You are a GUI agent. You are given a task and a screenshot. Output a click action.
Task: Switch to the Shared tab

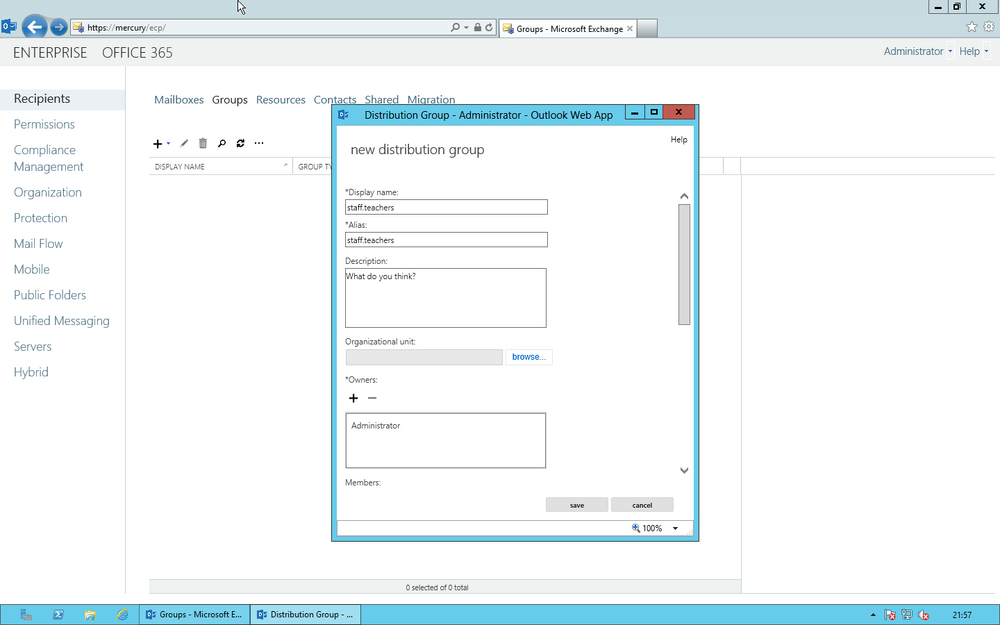381,99
